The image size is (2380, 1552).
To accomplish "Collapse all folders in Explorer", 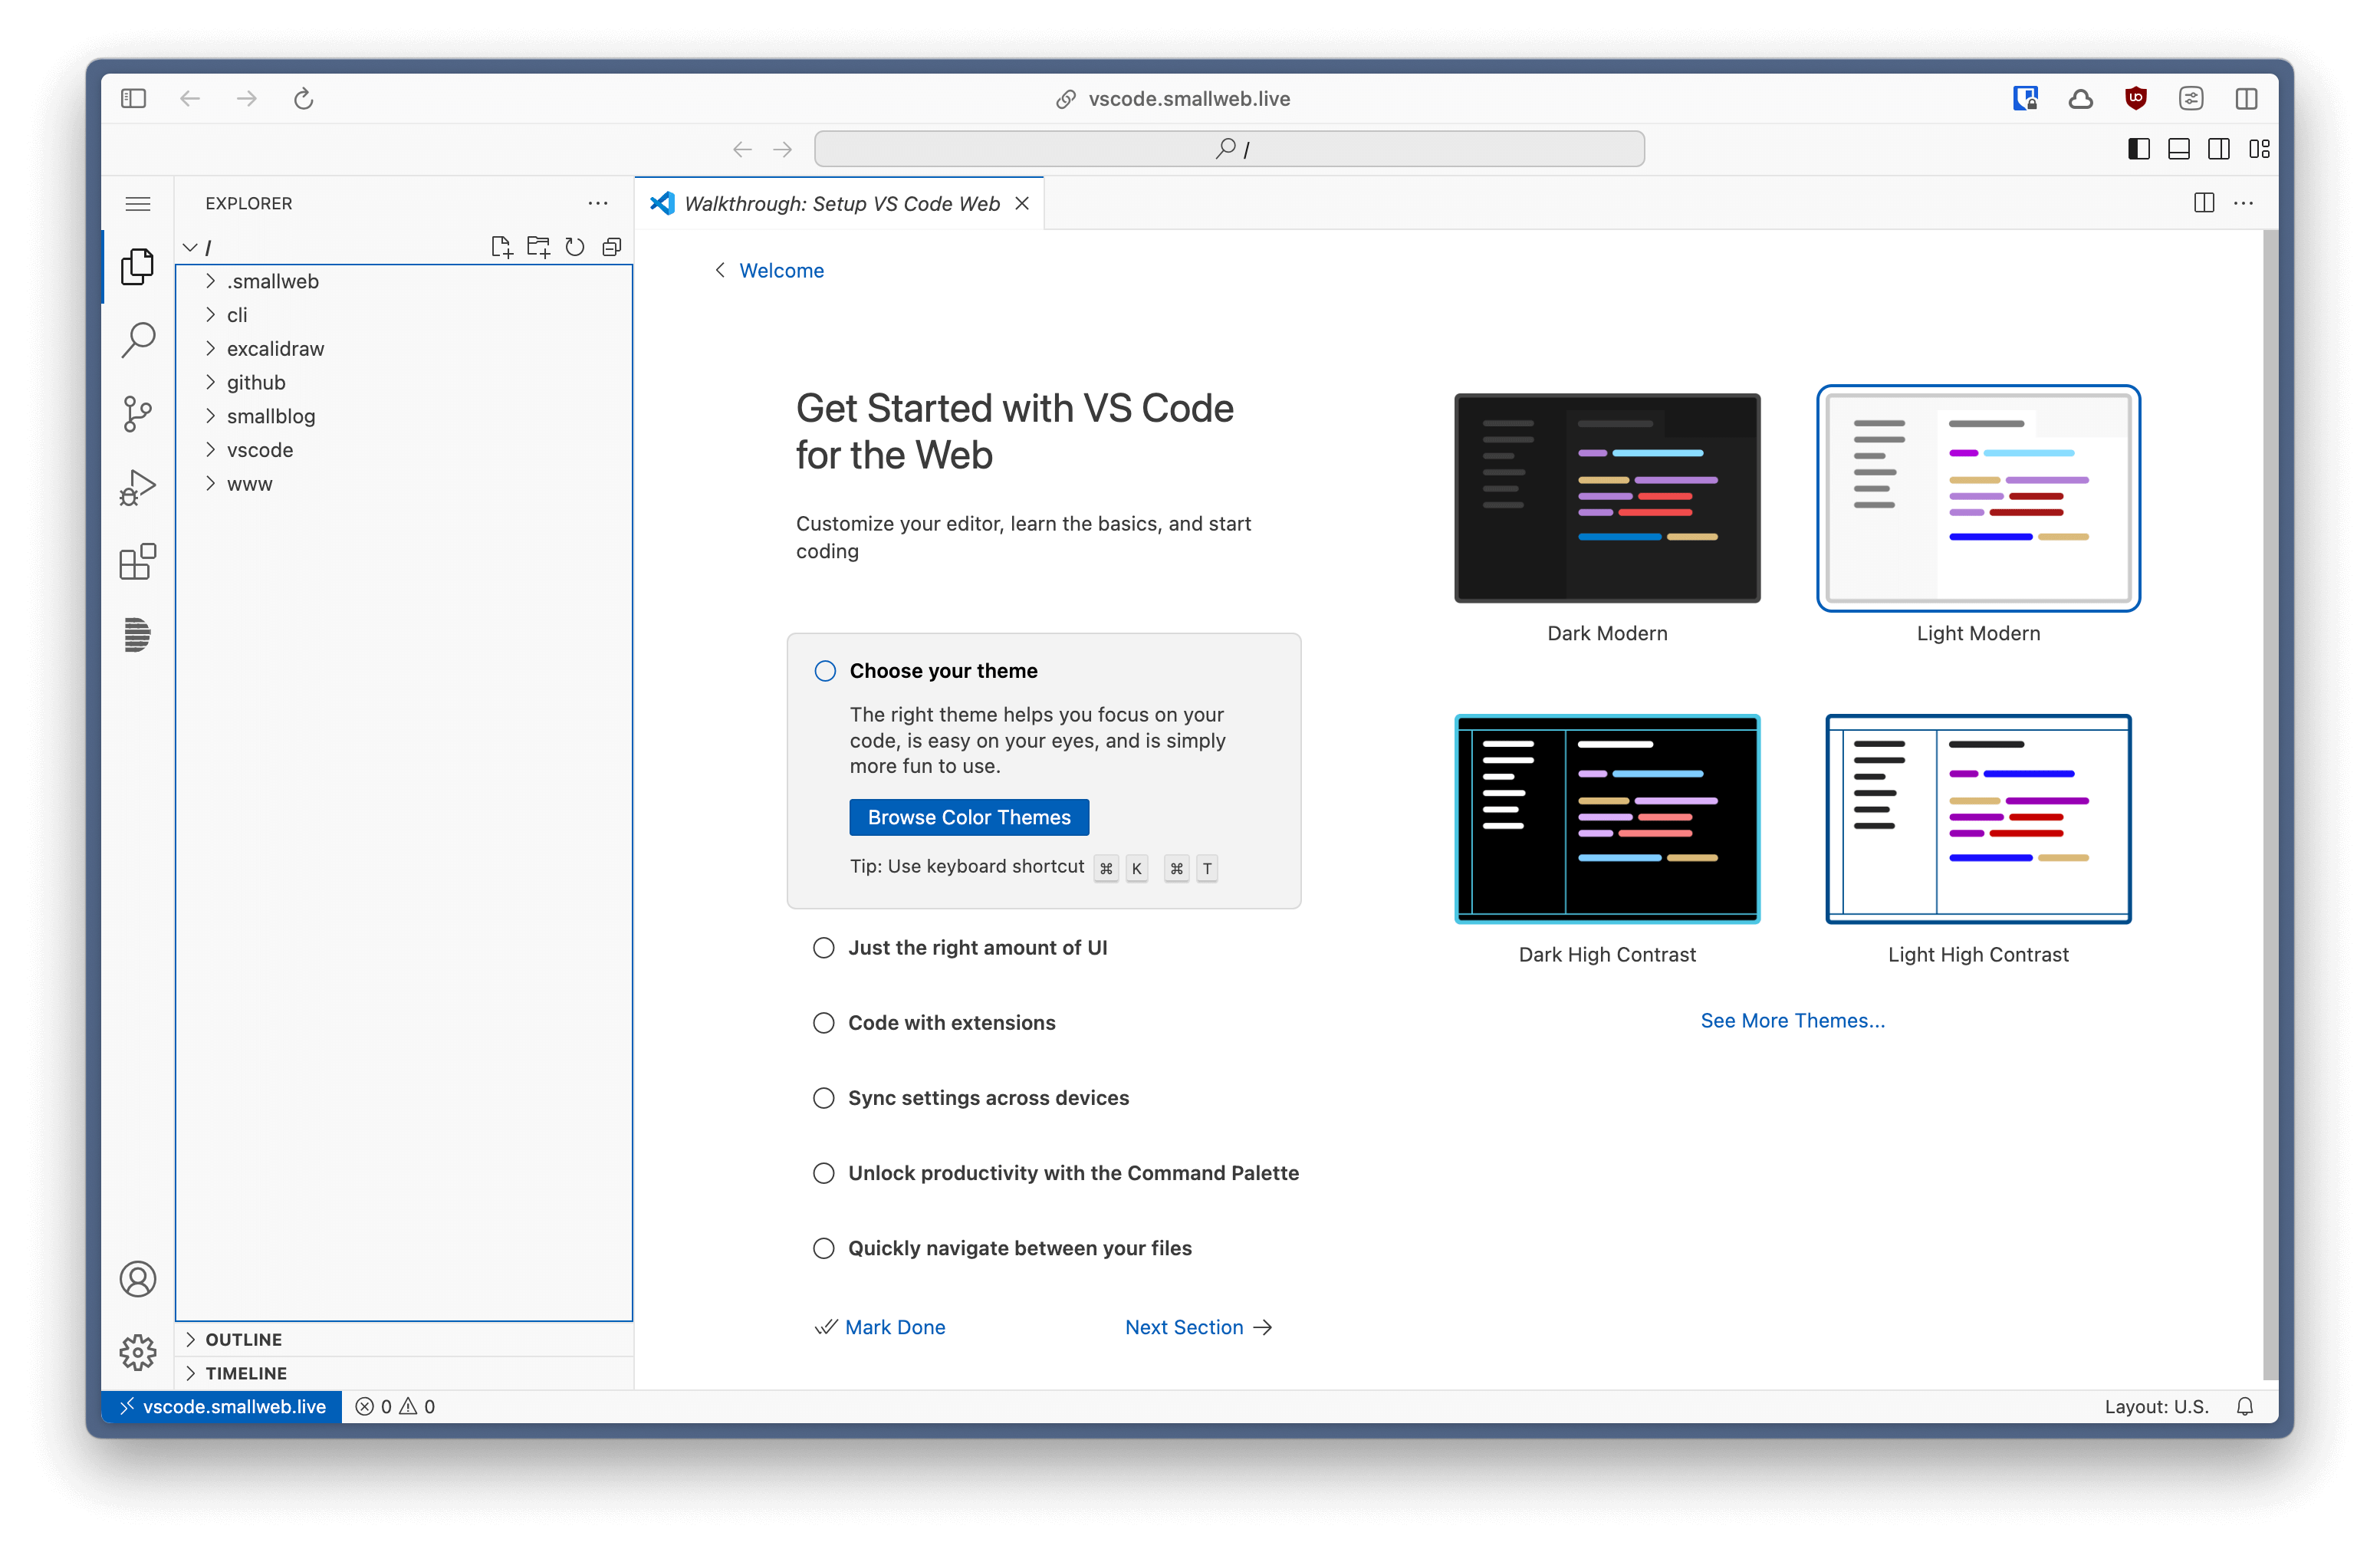I will (x=612, y=247).
